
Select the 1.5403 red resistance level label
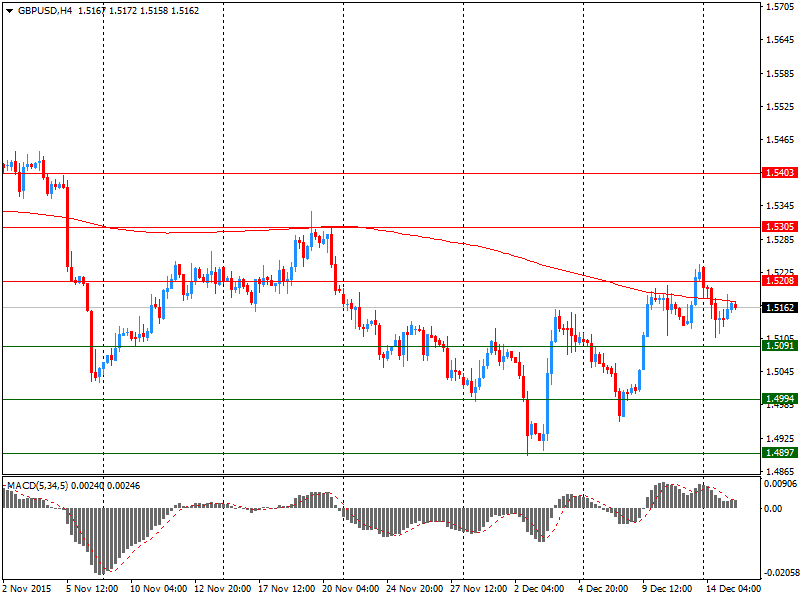pyautogui.click(x=780, y=173)
